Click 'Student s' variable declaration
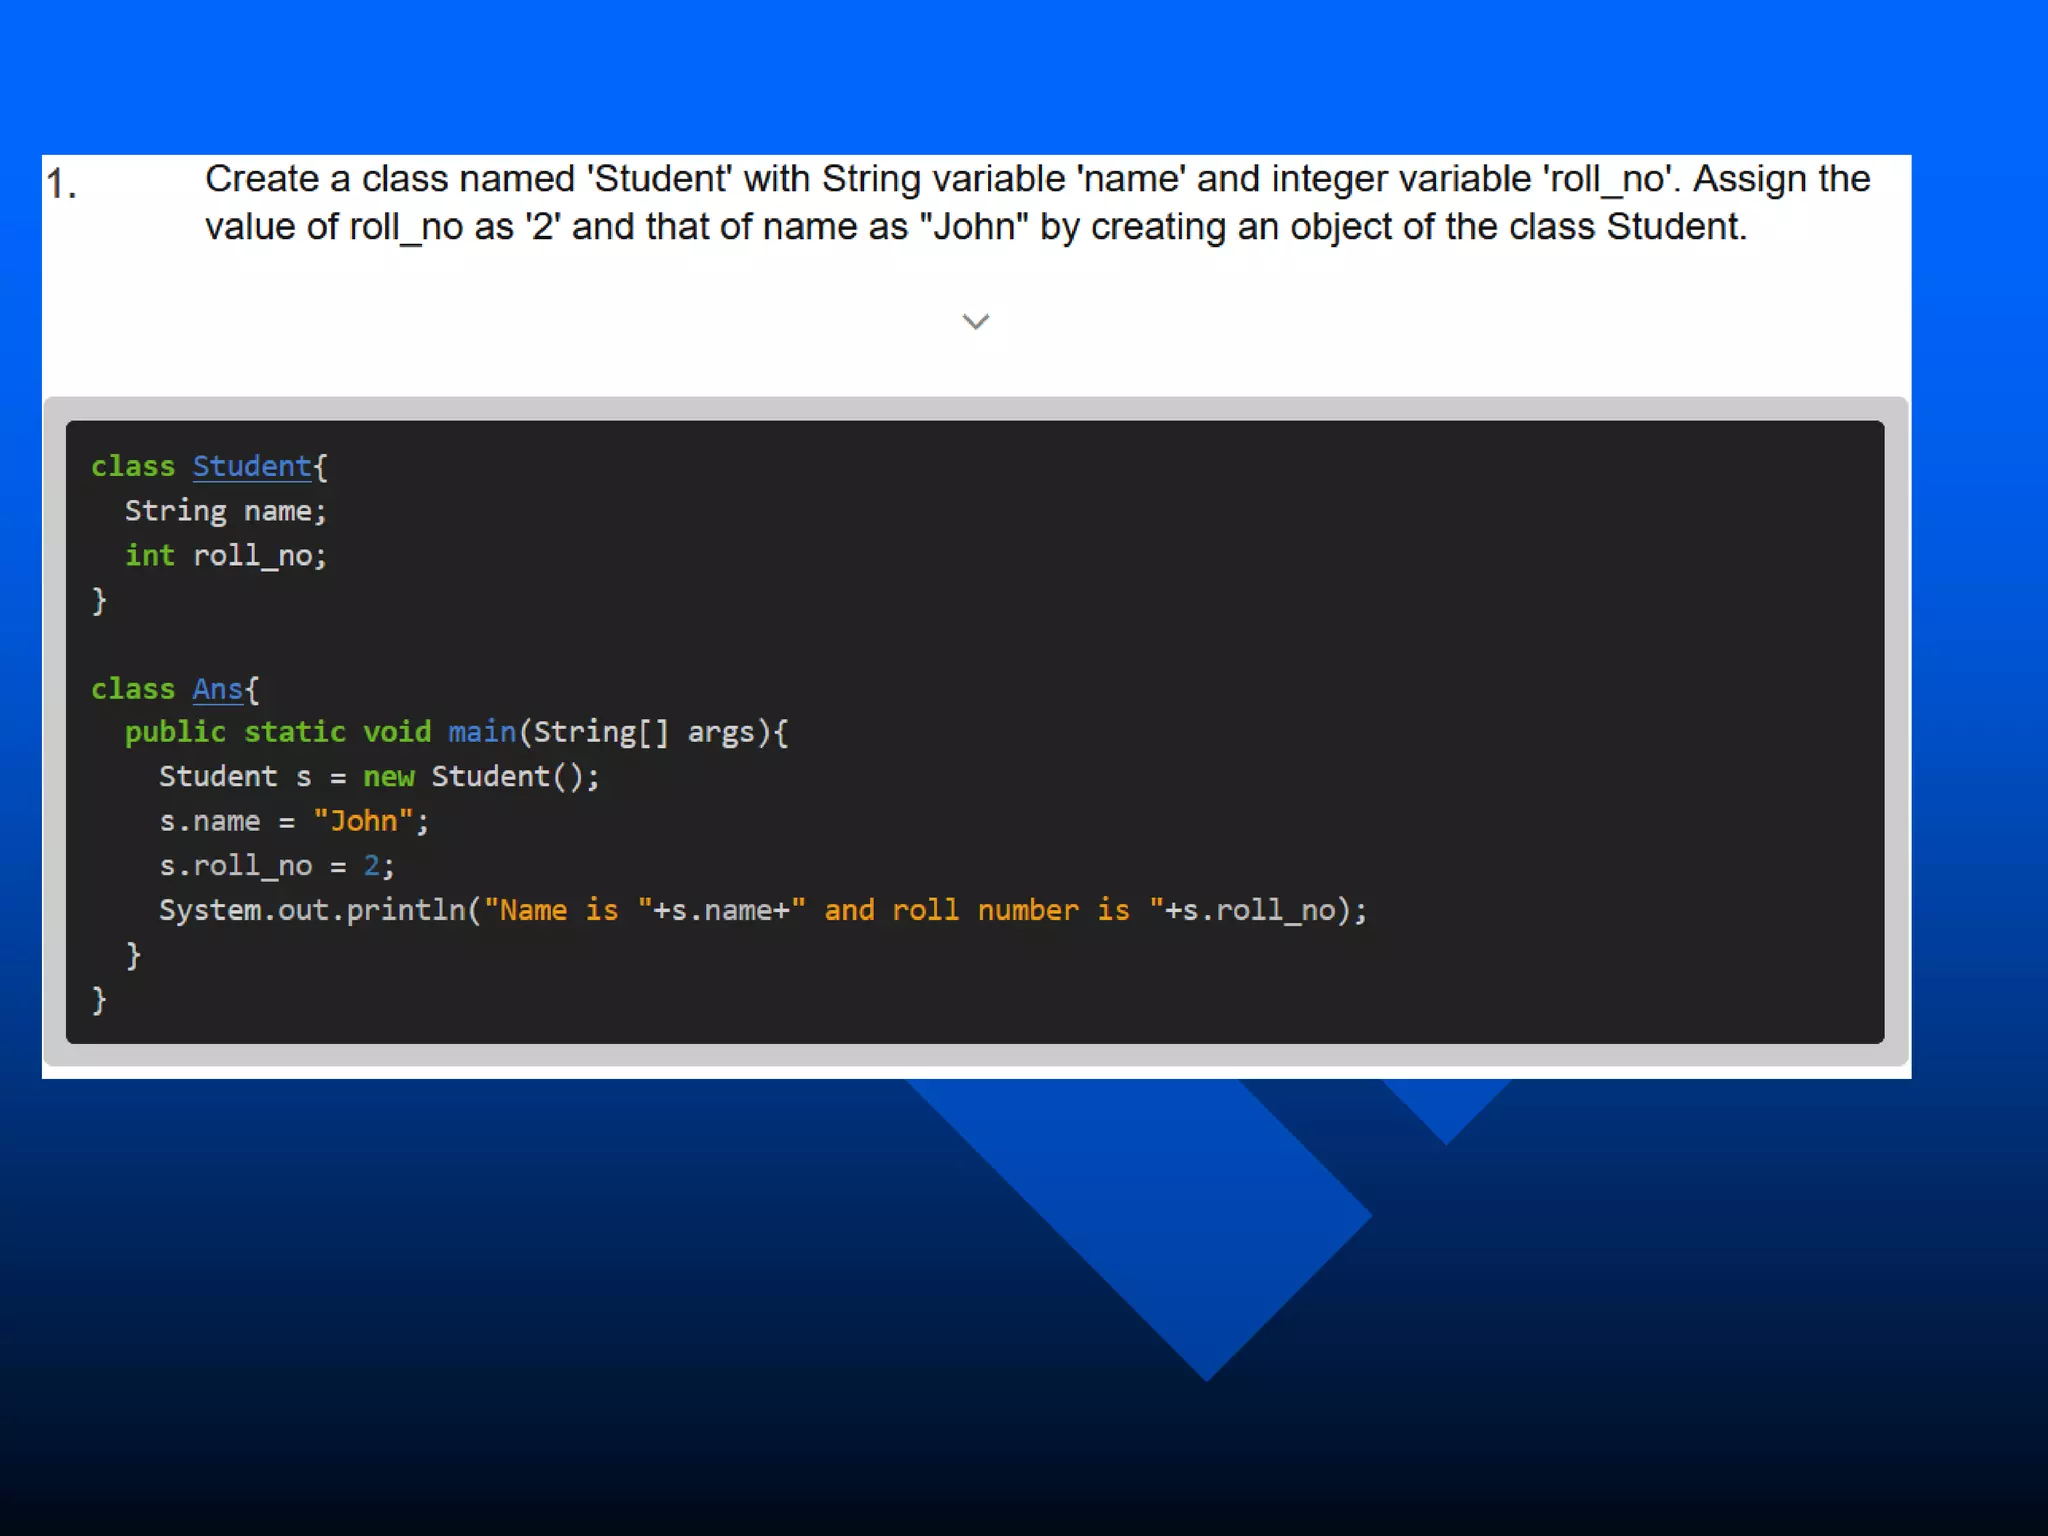This screenshot has width=2048, height=1536. 234,777
